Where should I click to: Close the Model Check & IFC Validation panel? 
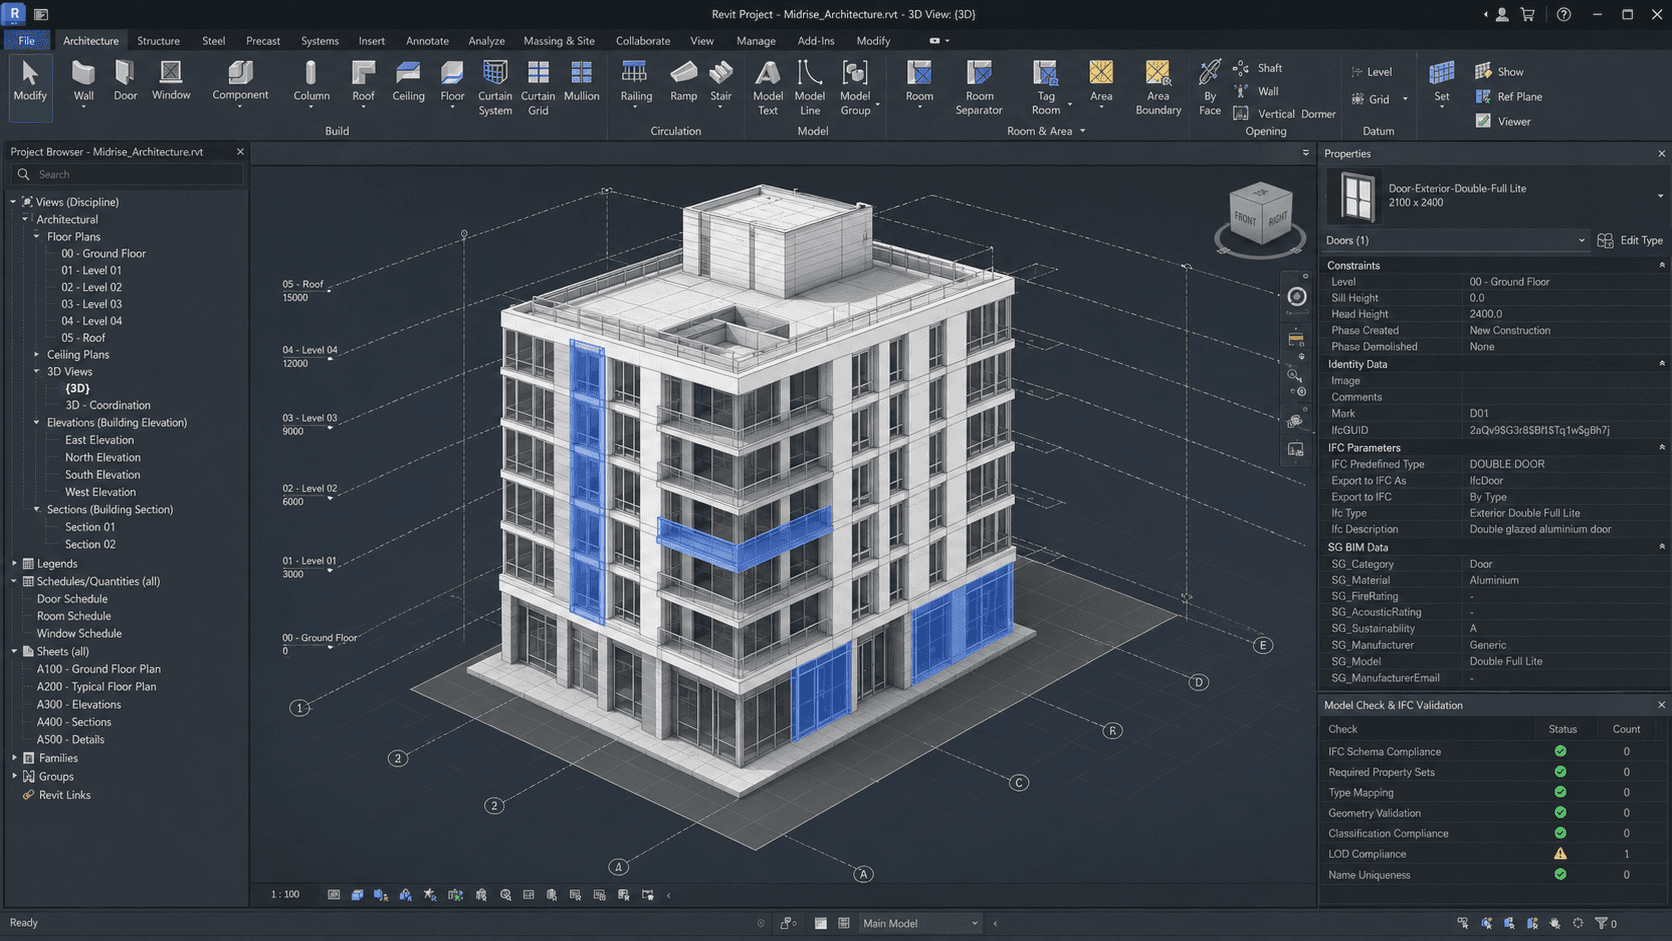pyautogui.click(x=1661, y=705)
